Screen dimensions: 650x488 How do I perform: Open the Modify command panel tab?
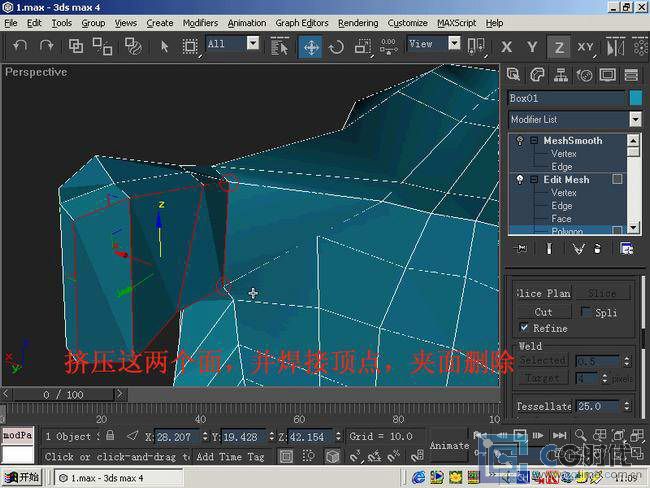click(x=537, y=75)
